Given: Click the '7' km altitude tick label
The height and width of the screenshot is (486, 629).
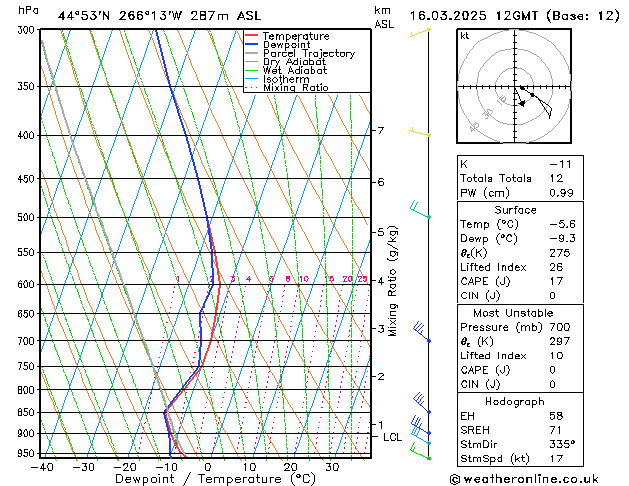Looking at the screenshot, I should 380,130.
